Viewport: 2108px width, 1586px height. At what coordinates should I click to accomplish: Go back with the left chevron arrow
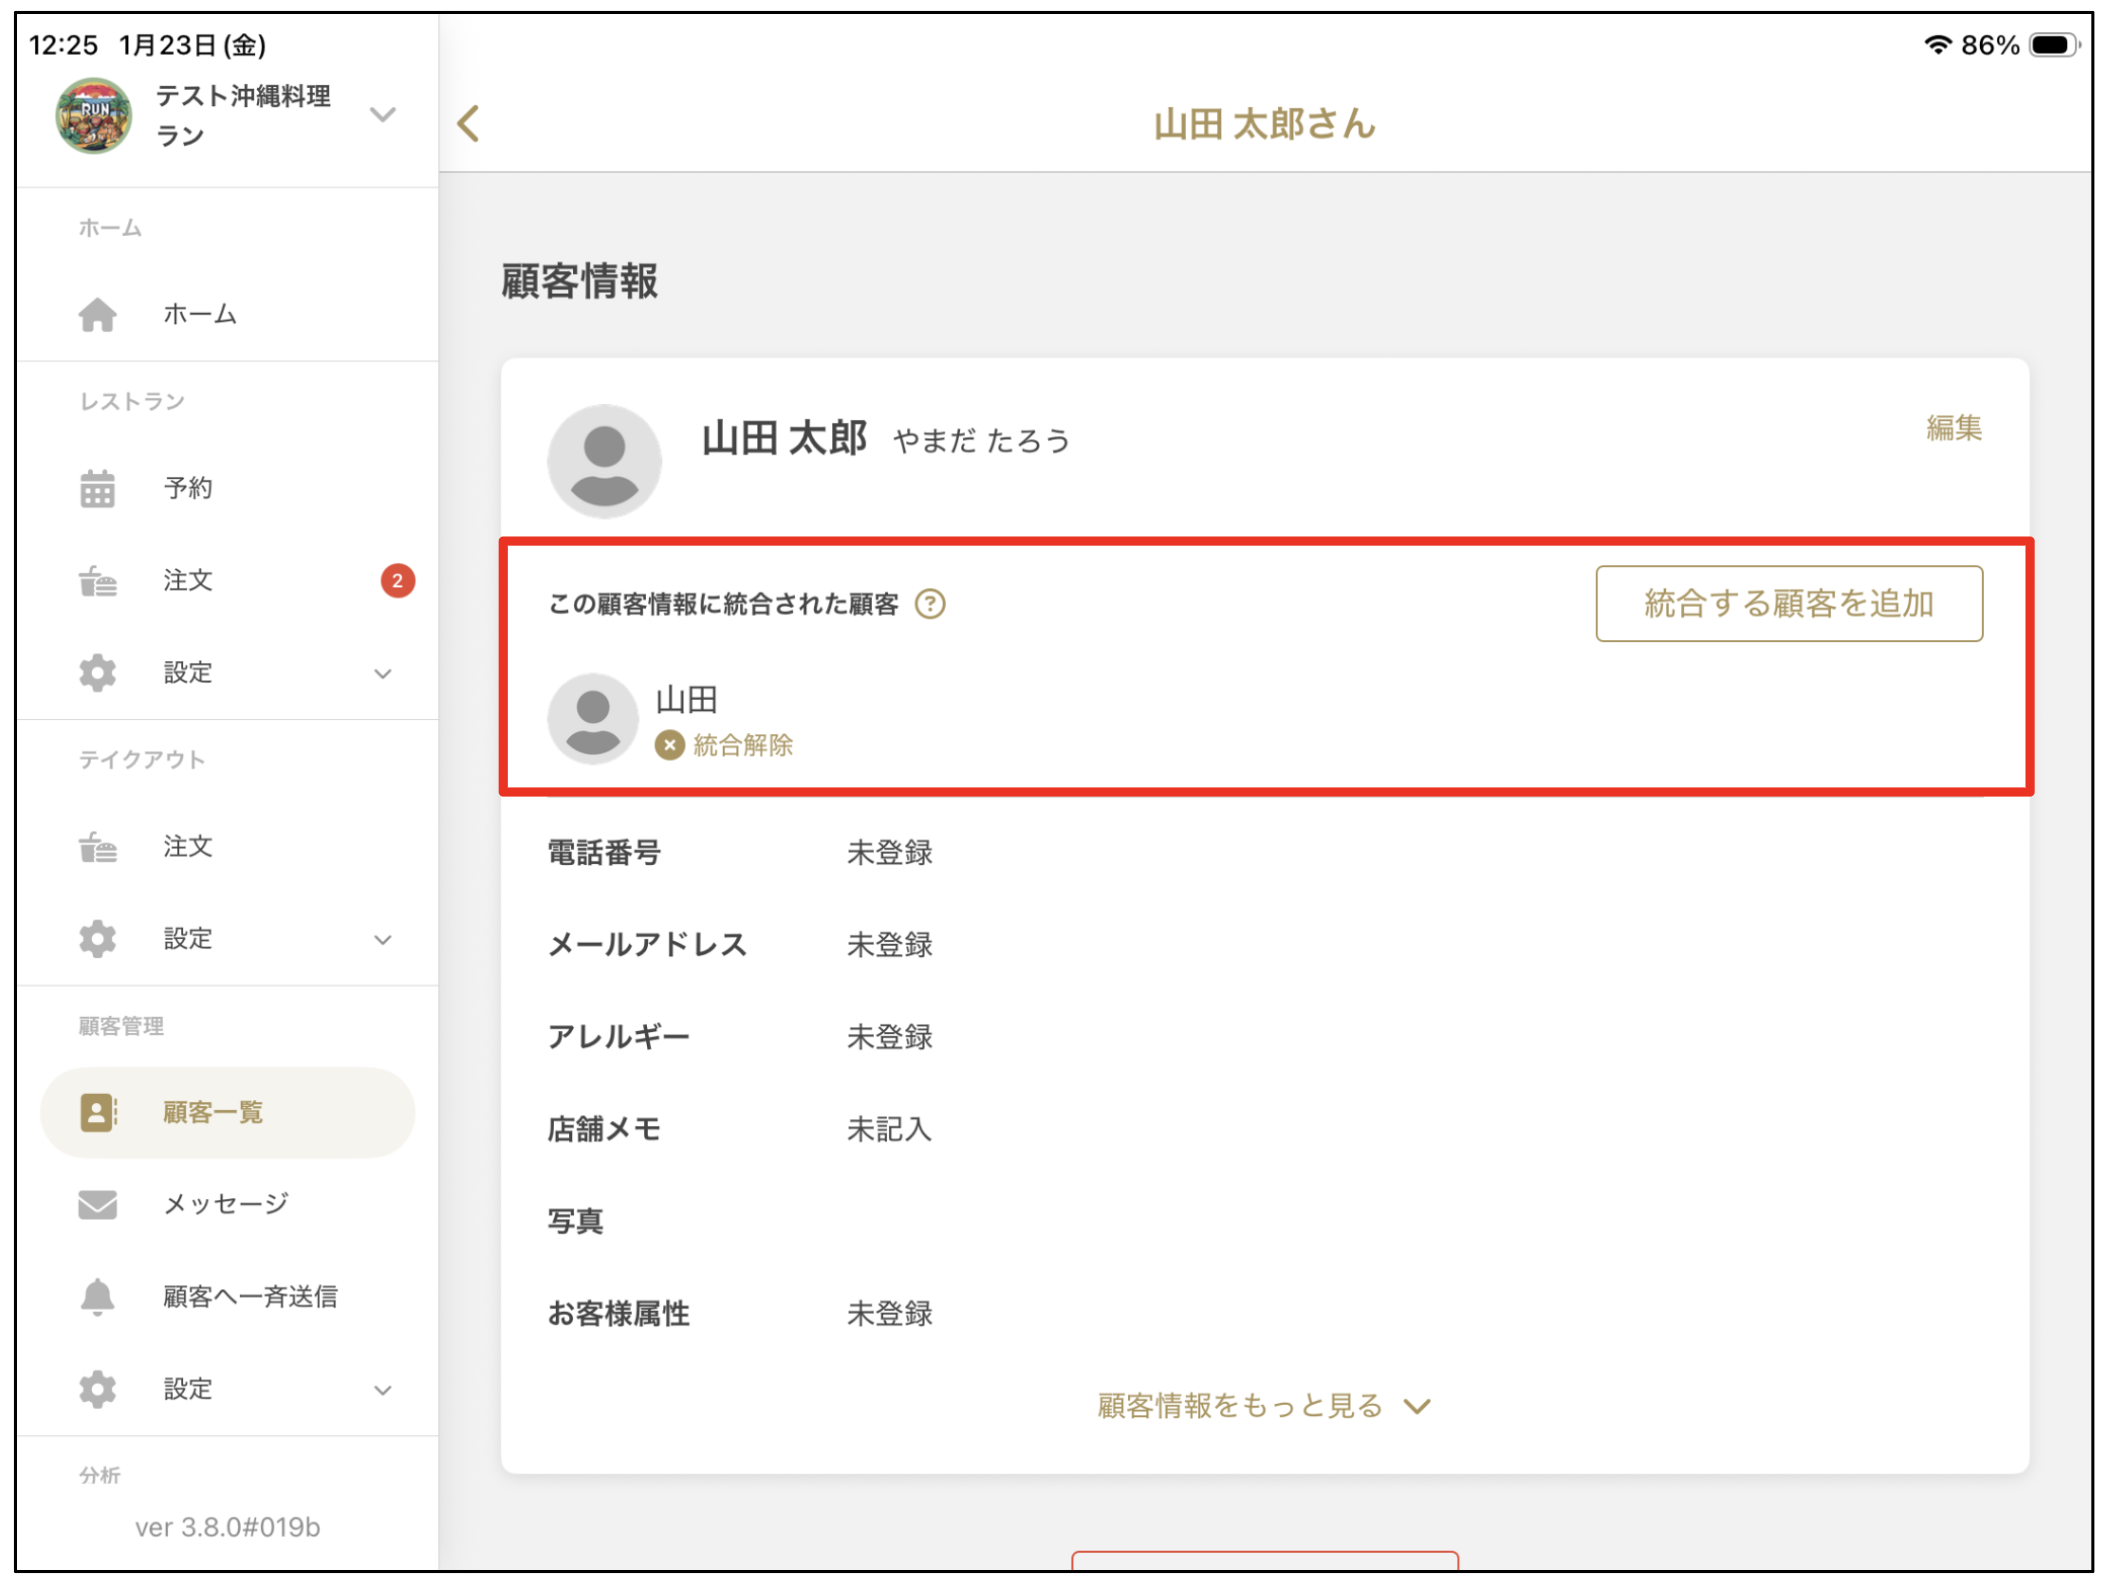pos(467,123)
